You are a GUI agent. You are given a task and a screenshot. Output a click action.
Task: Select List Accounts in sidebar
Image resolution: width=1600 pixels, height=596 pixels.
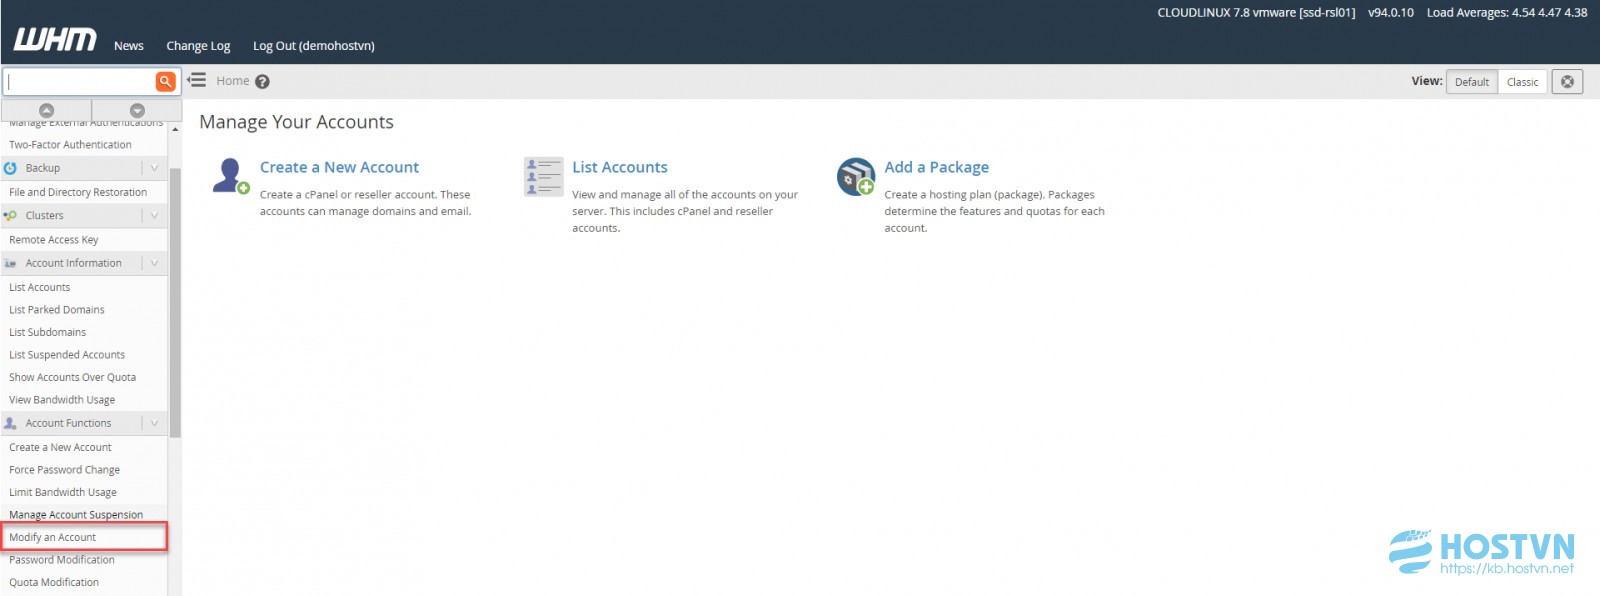pyautogui.click(x=40, y=287)
